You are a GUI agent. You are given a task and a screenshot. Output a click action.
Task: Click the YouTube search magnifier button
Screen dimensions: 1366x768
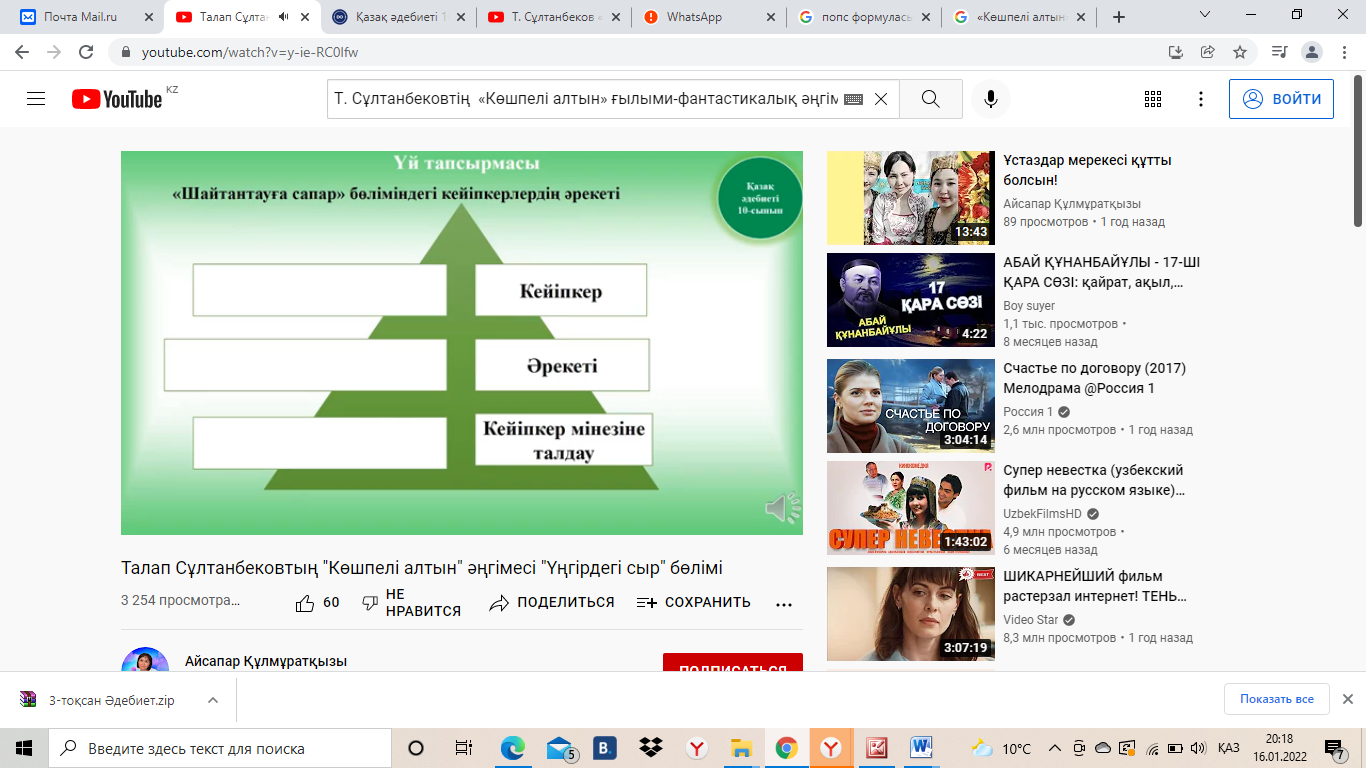pos(931,99)
